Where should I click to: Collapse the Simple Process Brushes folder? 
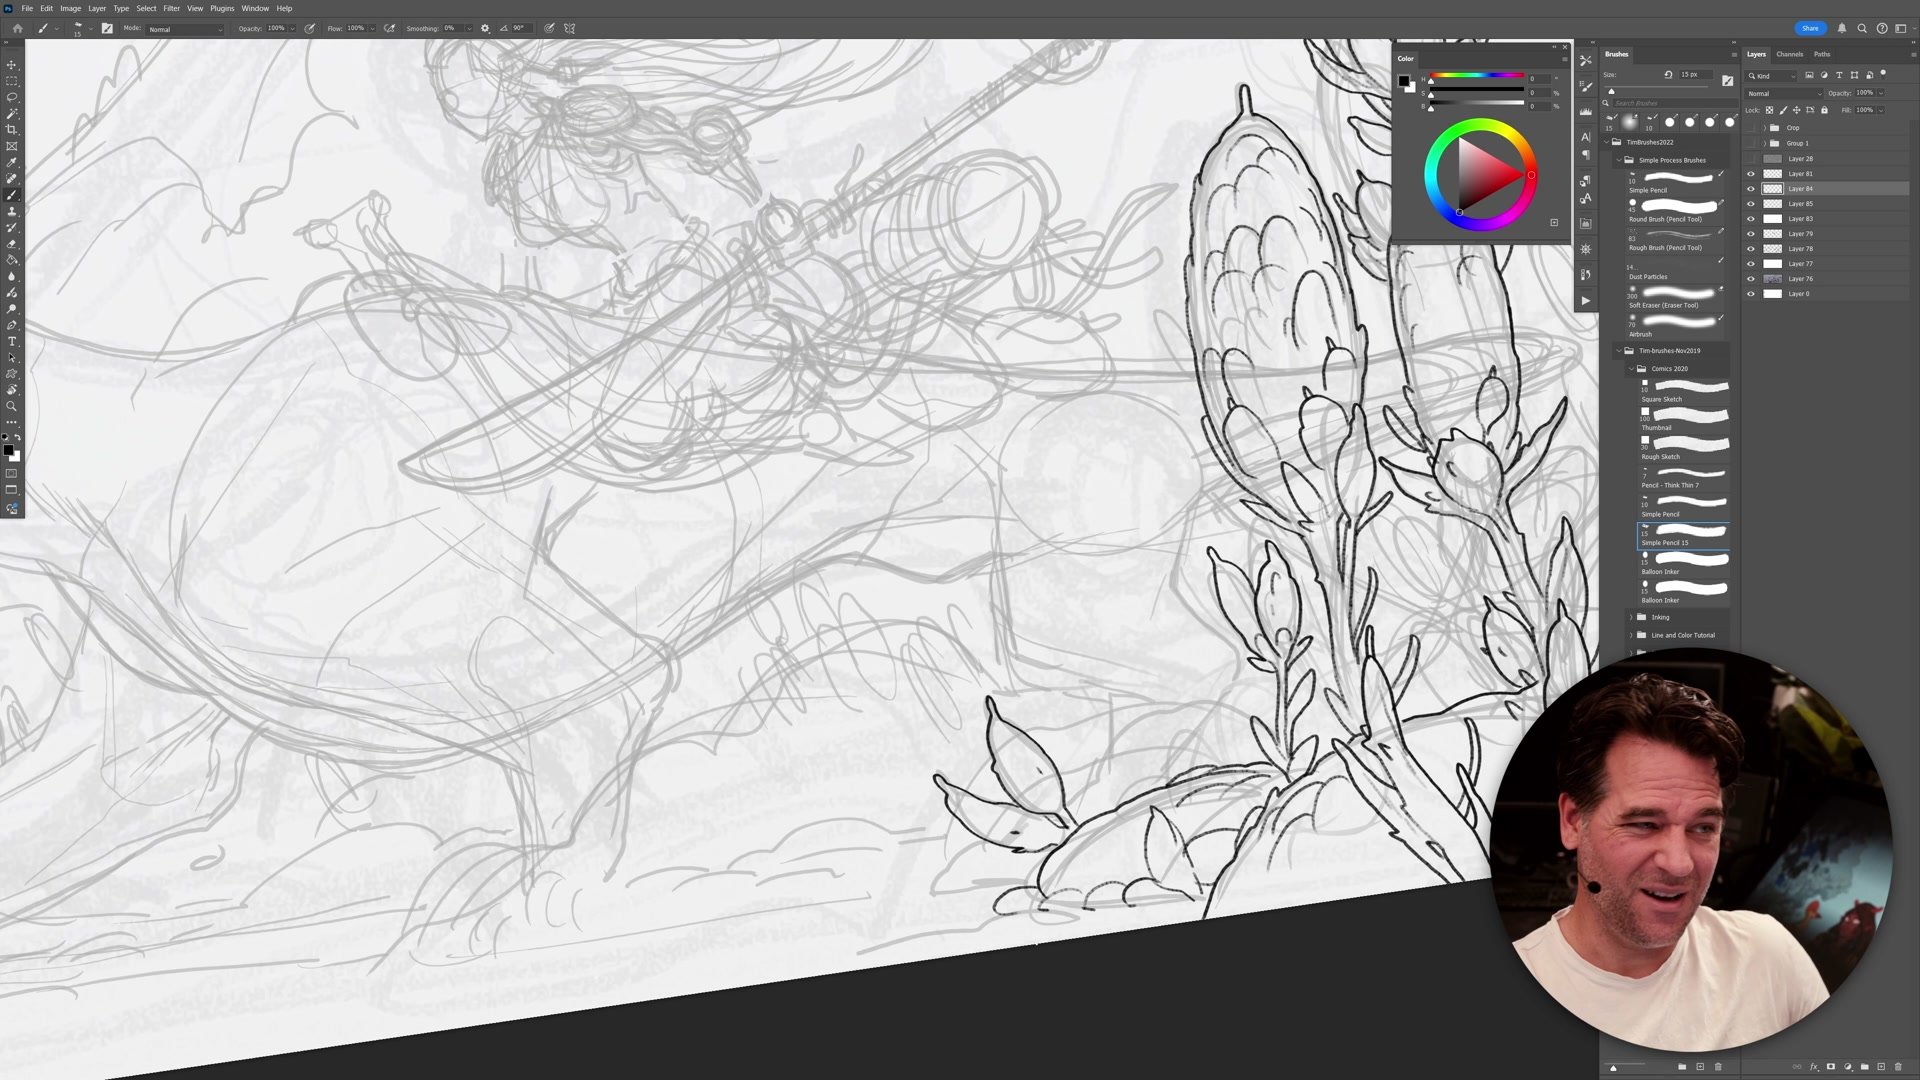pos(1620,160)
